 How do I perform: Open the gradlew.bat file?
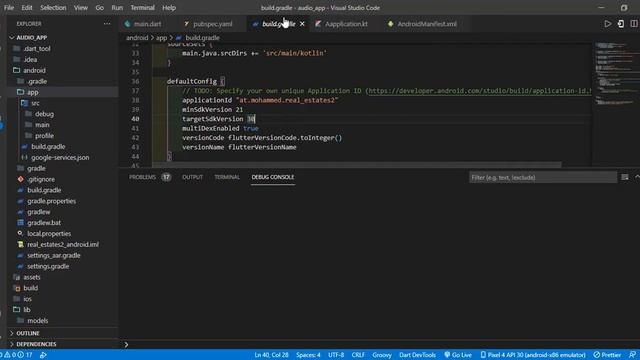44,223
